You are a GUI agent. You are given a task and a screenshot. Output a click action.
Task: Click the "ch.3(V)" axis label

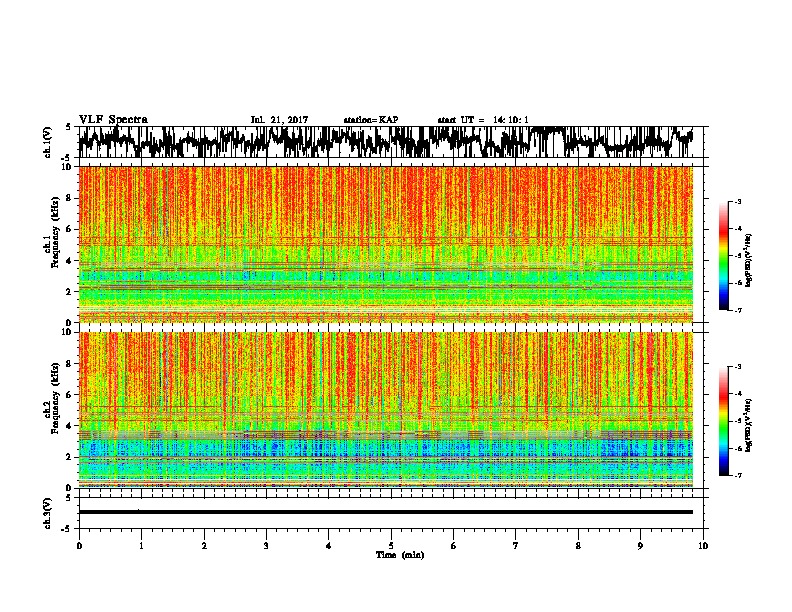(48, 513)
